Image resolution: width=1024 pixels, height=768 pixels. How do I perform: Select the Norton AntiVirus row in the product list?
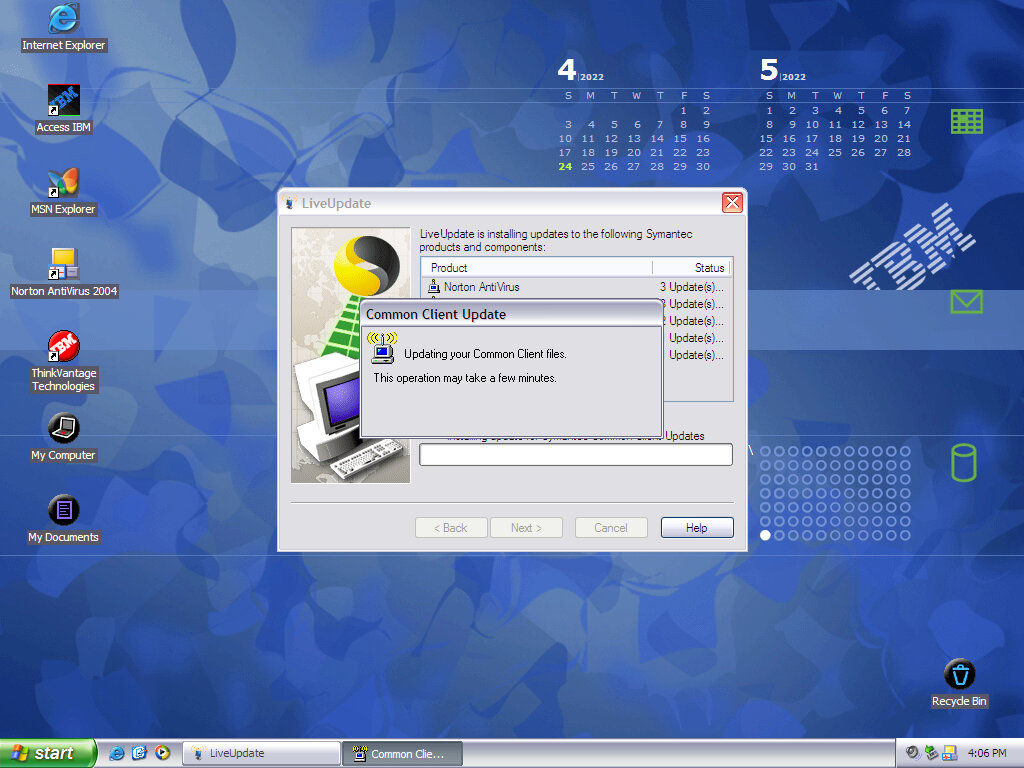point(482,287)
